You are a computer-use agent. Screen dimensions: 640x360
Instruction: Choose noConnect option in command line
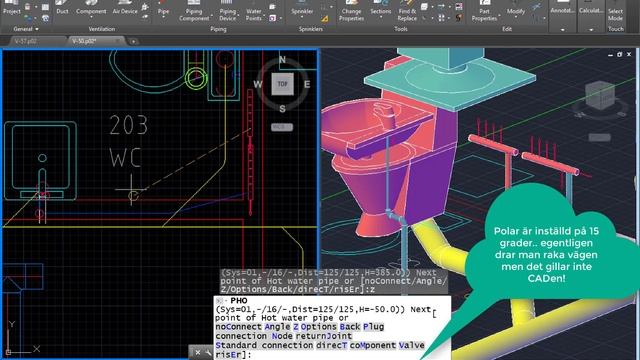238,327
